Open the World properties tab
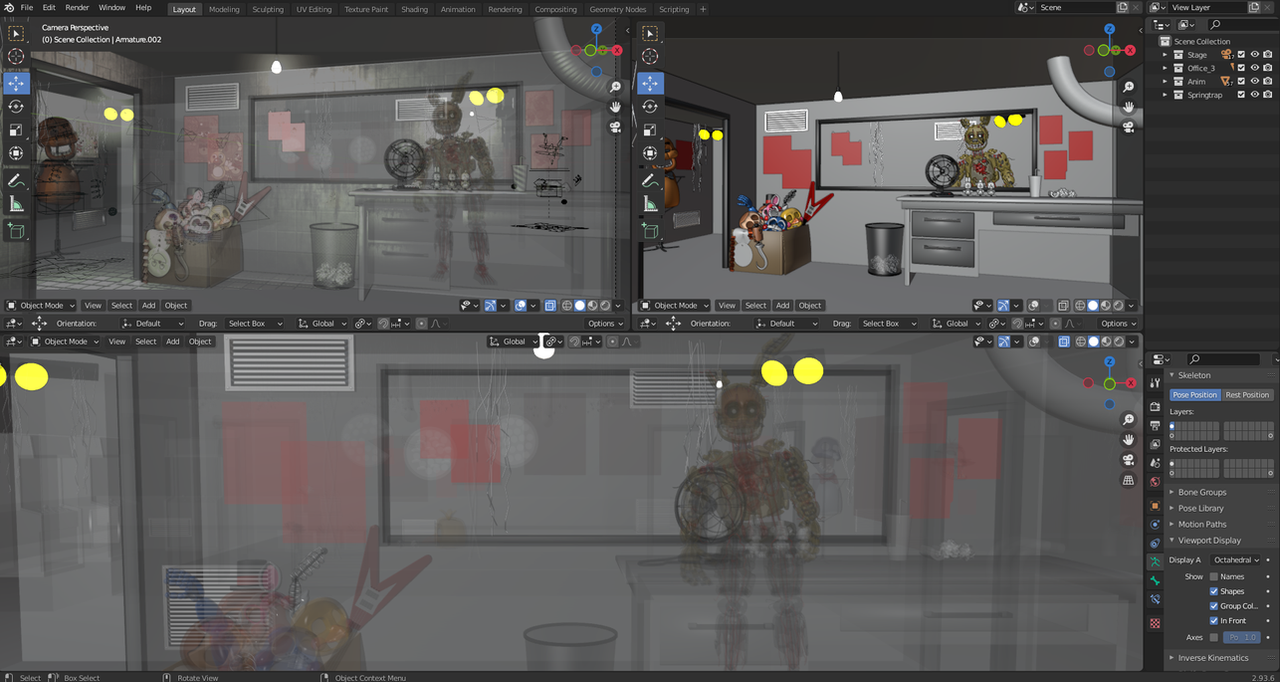 click(x=1155, y=481)
